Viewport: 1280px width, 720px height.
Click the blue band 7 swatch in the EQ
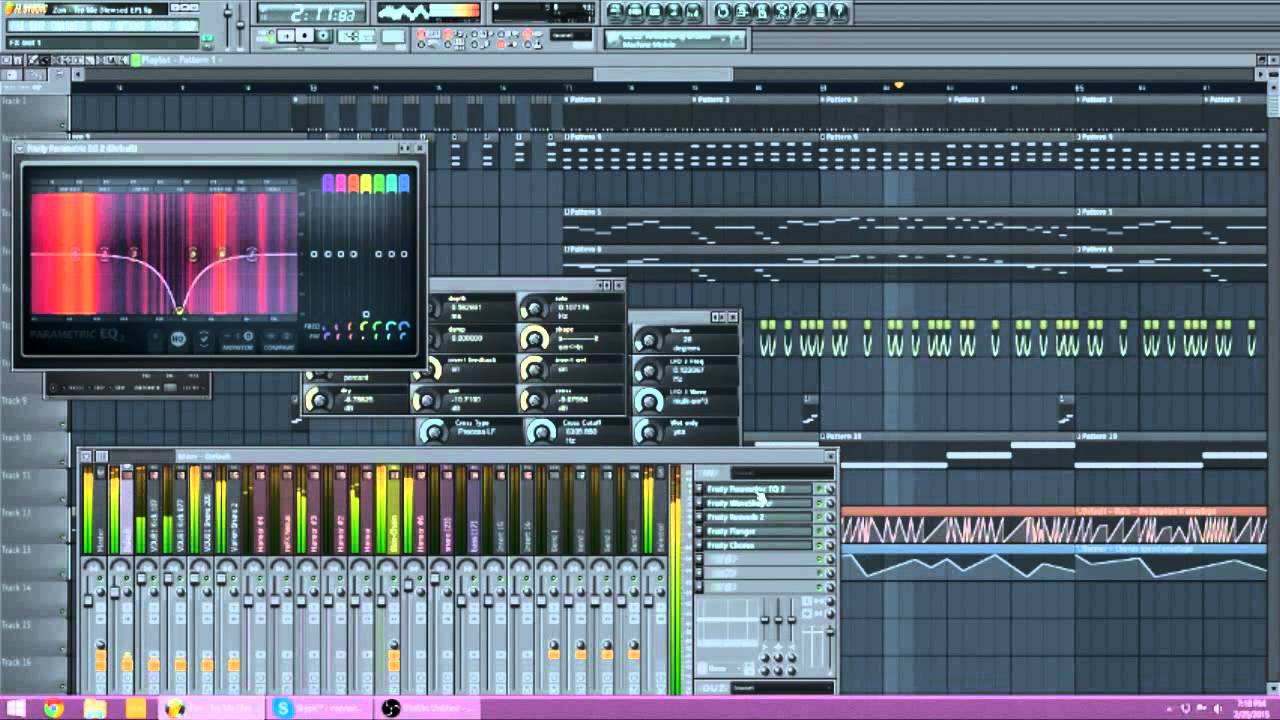(403, 183)
